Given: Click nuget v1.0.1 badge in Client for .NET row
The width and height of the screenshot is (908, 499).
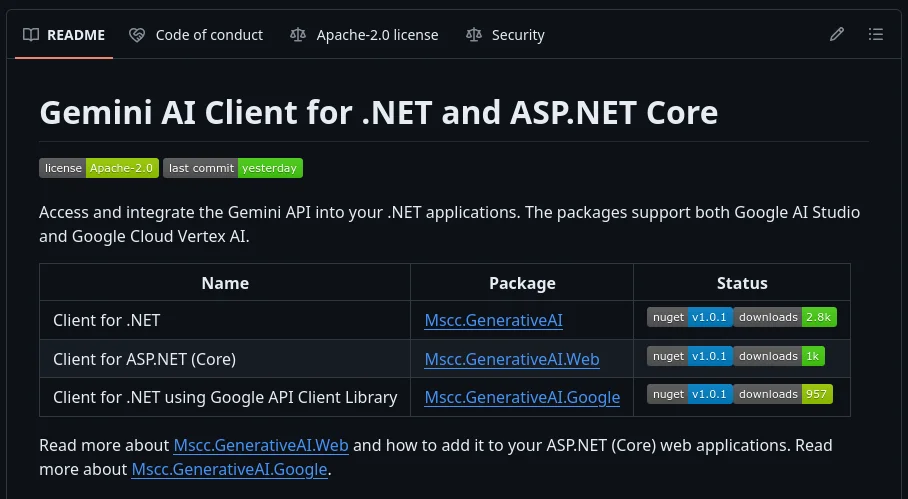Looking at the screenshot, I should coord(690,317).
